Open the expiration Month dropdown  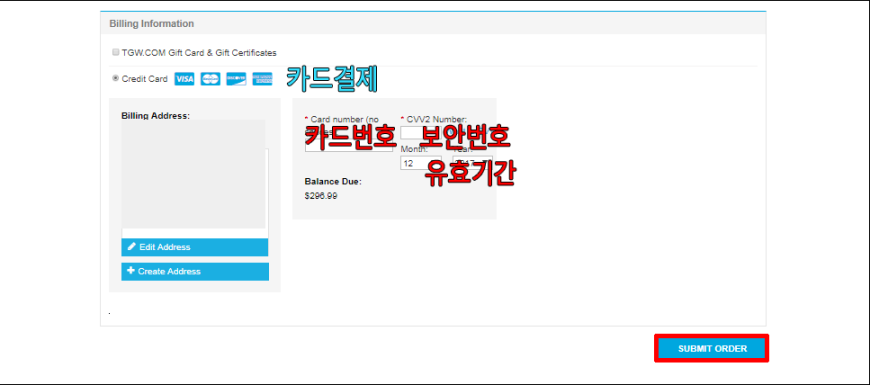click(421, 163)
